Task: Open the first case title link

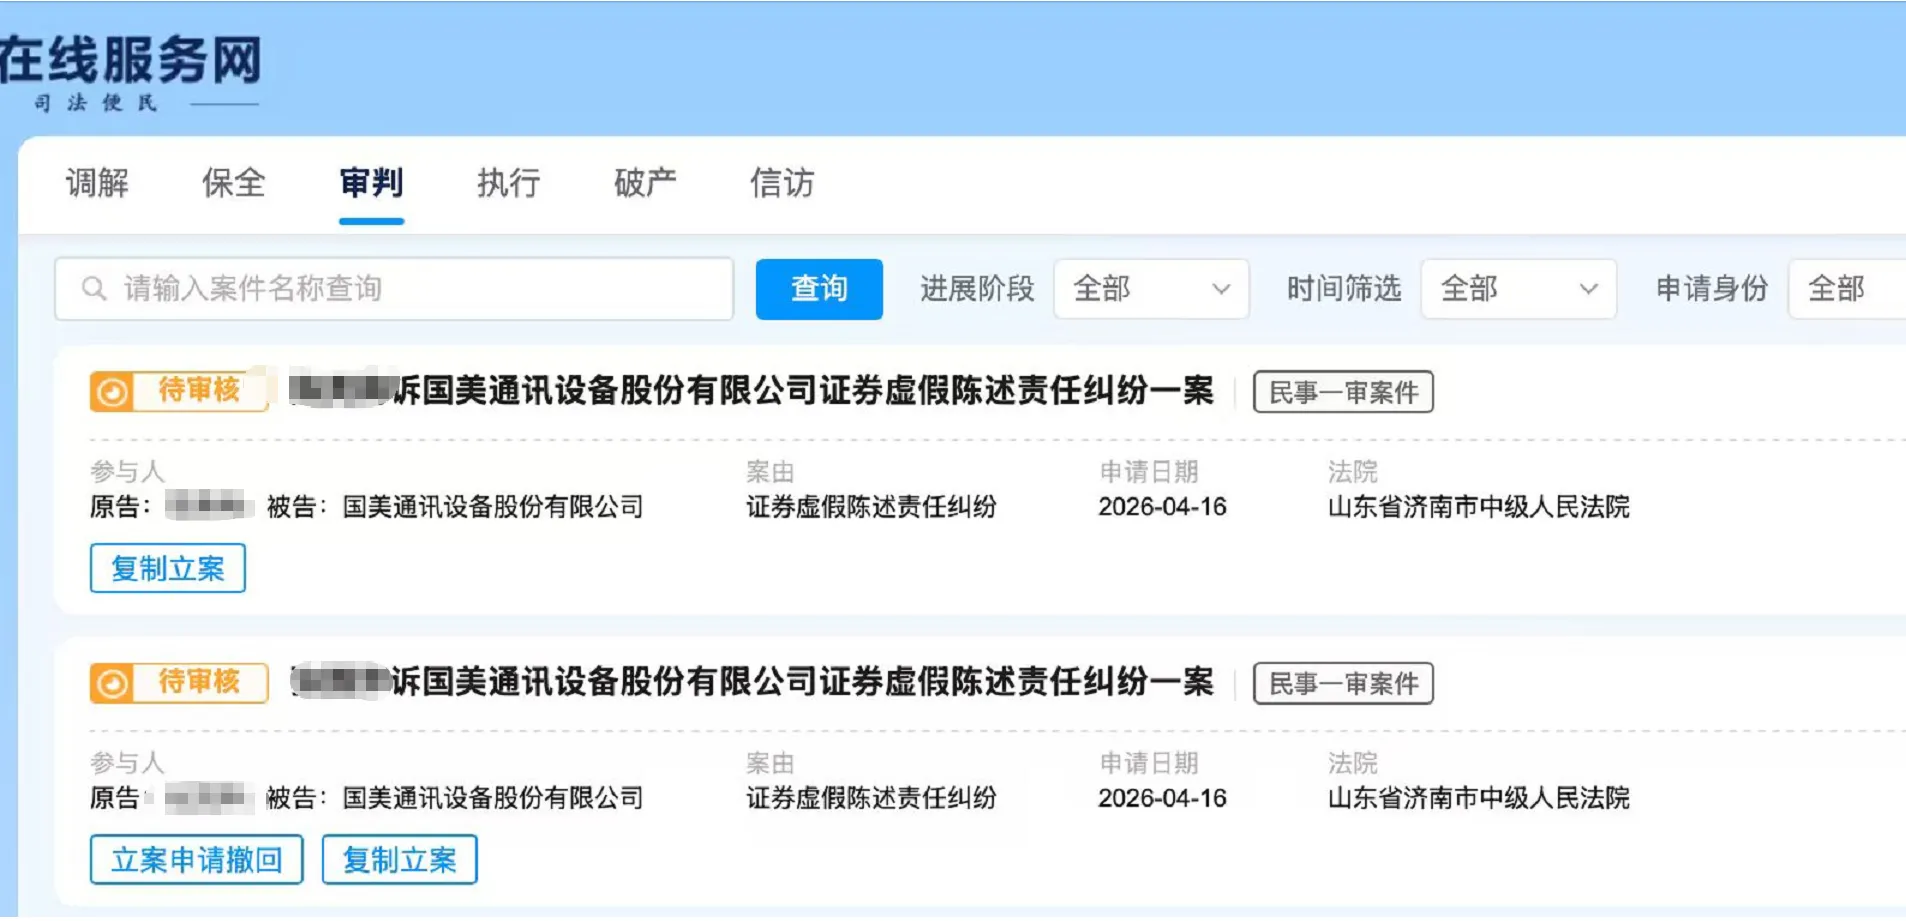Action: tap(752, 391)
